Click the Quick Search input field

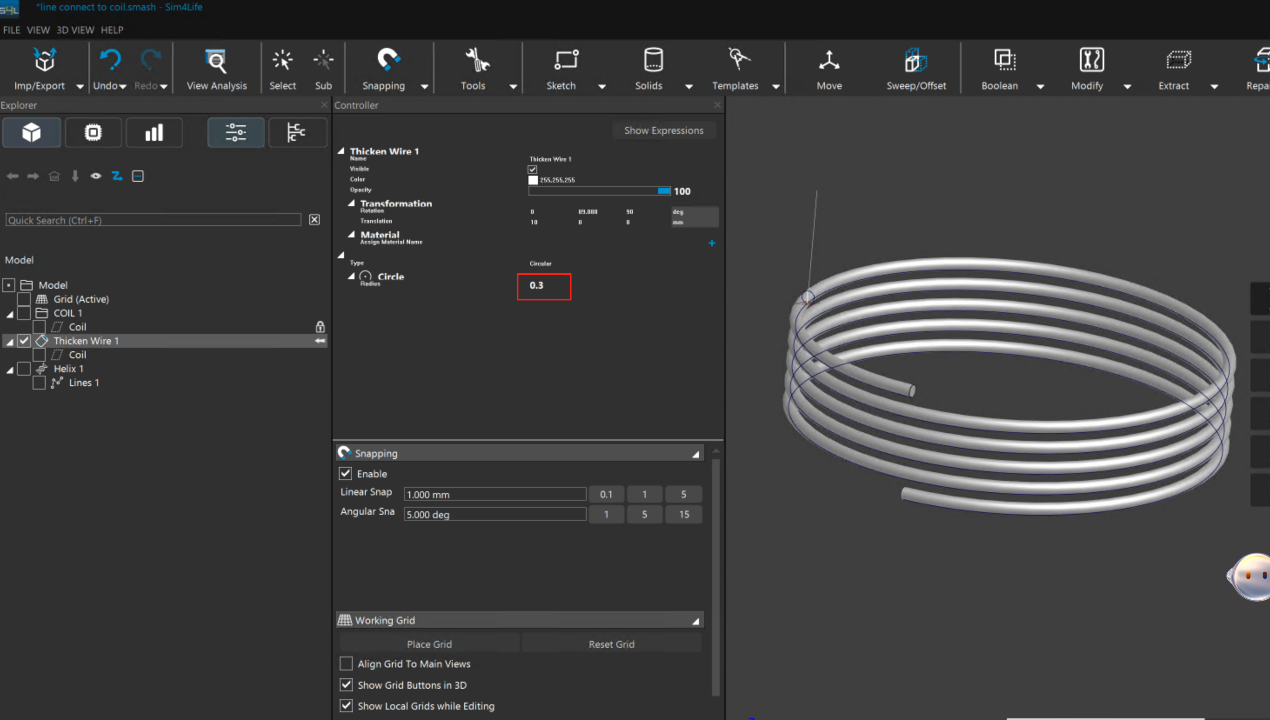[x=153, y=220]
